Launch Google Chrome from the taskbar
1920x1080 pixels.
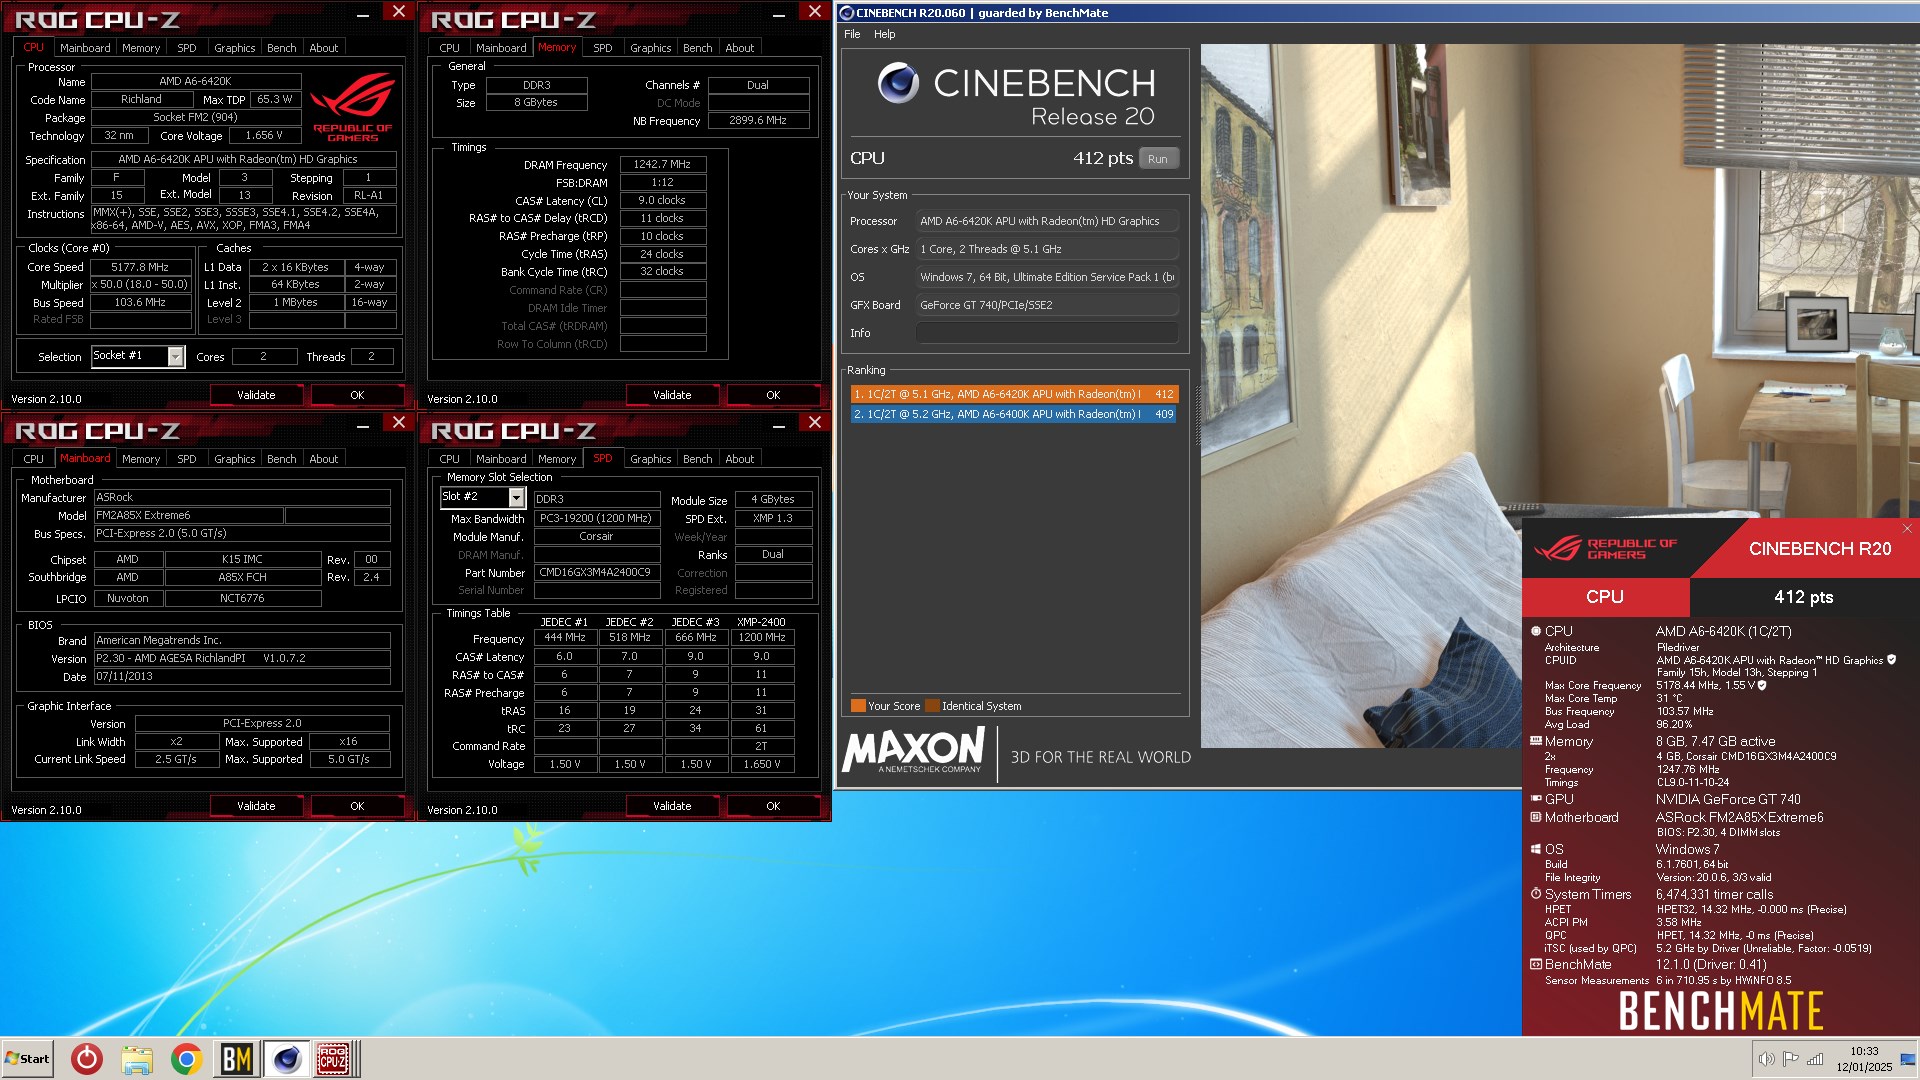click(186, 1058)
